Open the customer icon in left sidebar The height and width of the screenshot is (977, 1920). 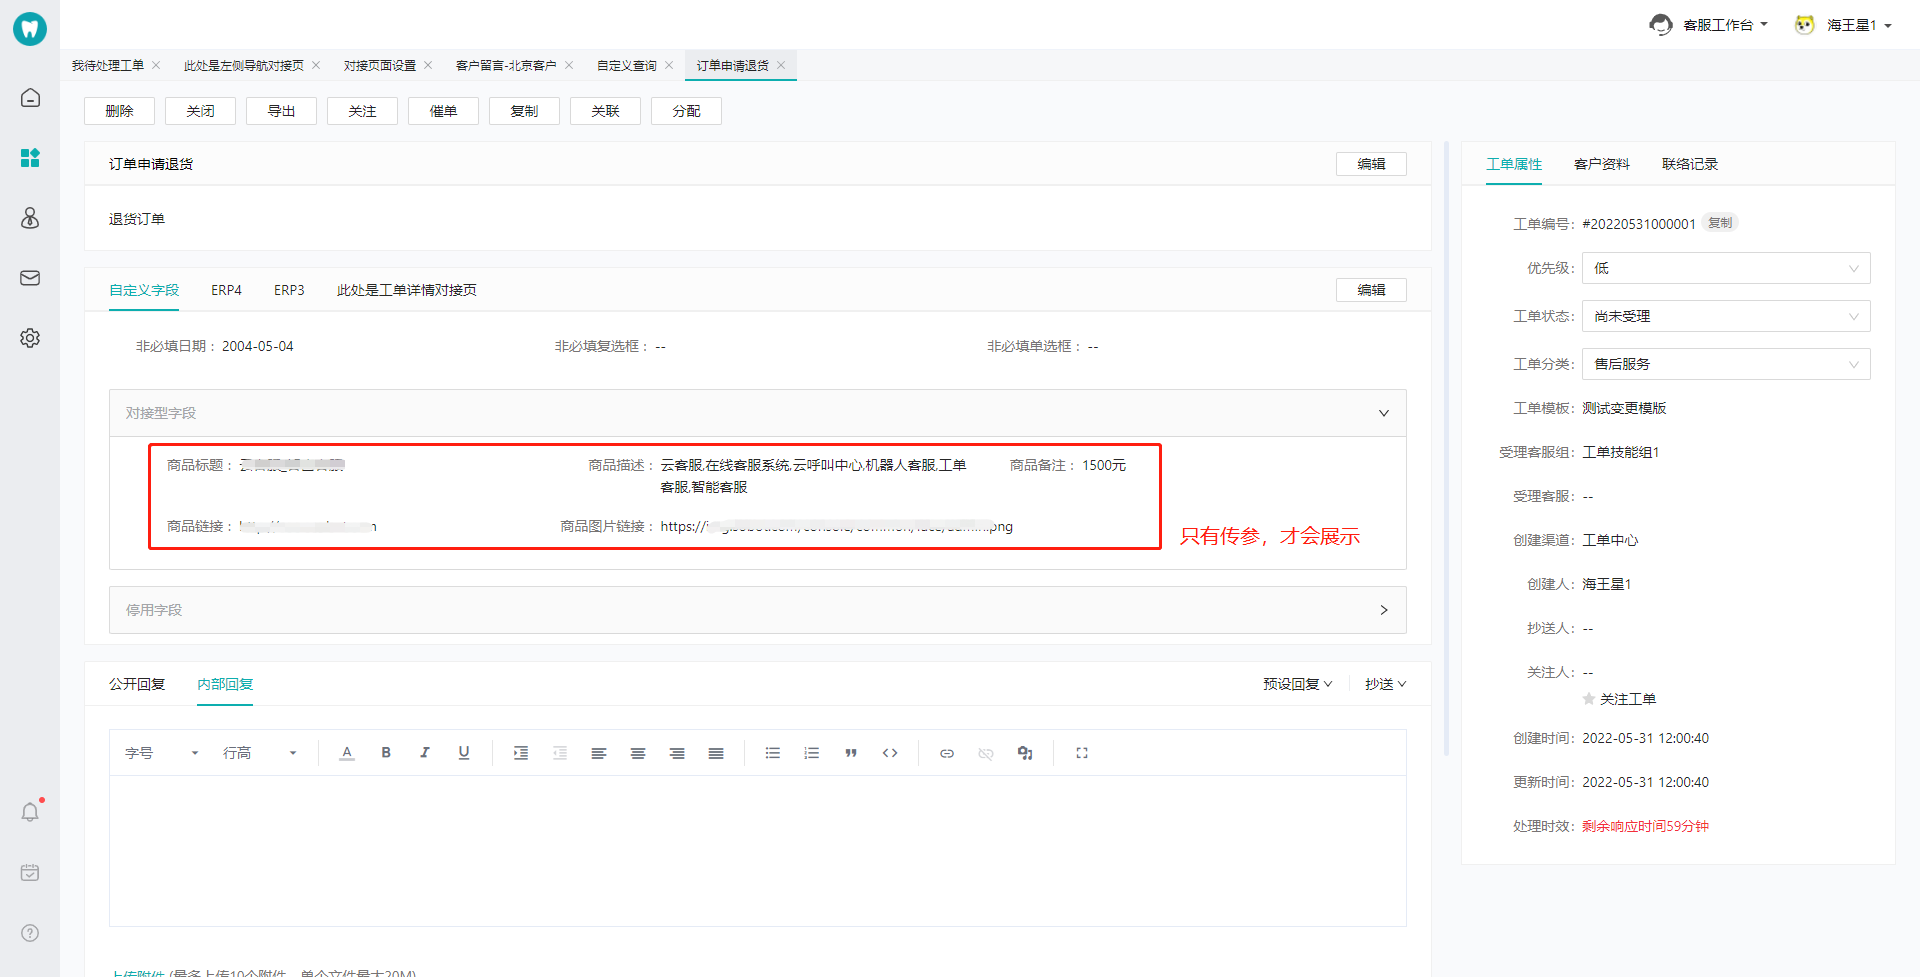tap(30, 218)
